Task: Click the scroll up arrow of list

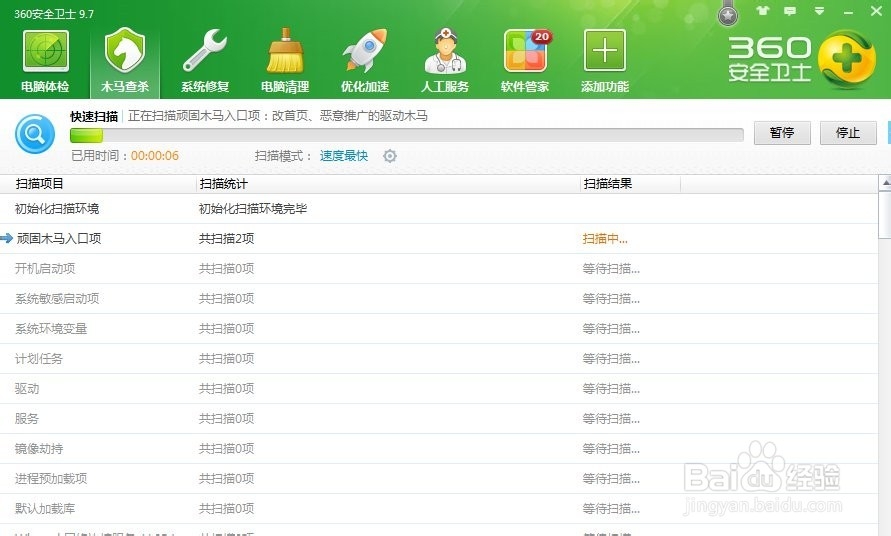Action: (x=885, y=183)
